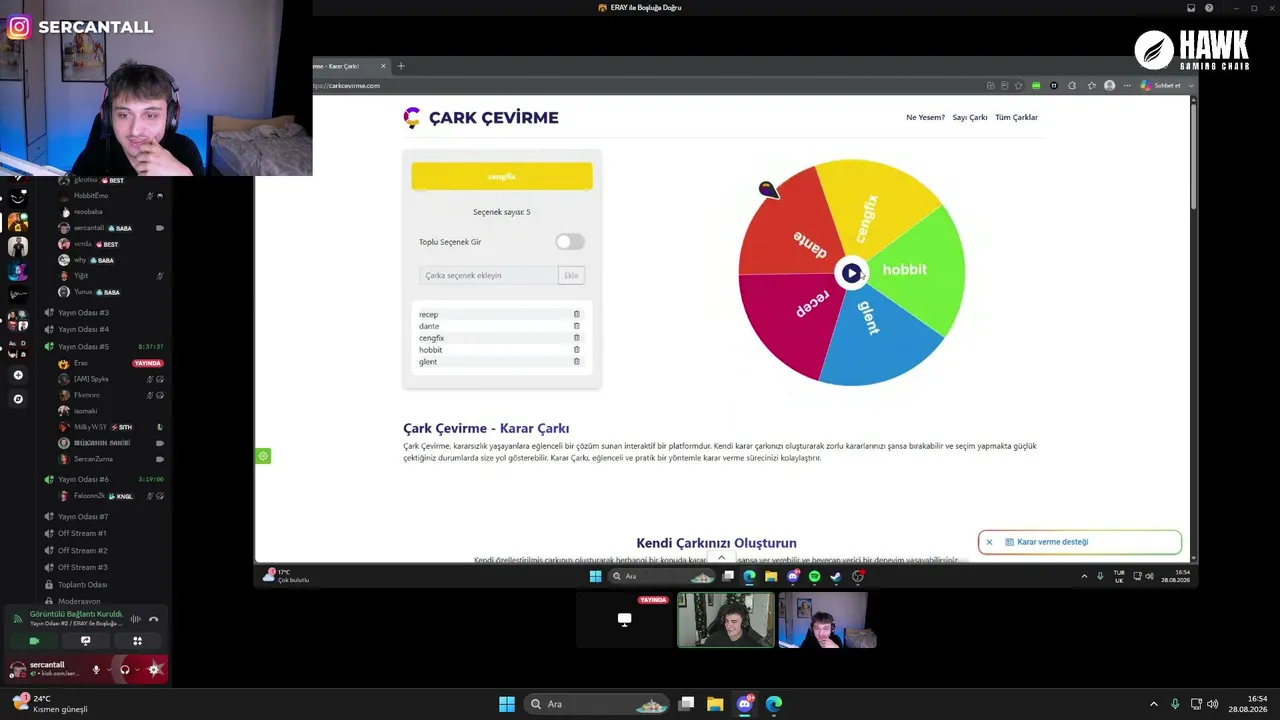Open Discord's Explore Servers compass icon

click(18, 399)
